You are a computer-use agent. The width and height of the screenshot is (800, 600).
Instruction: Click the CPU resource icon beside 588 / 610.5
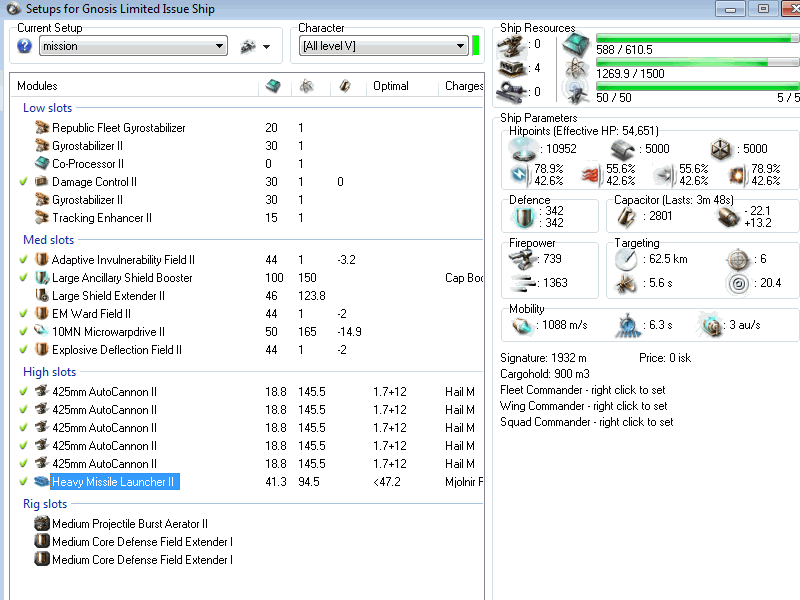[x=576, y=44]
